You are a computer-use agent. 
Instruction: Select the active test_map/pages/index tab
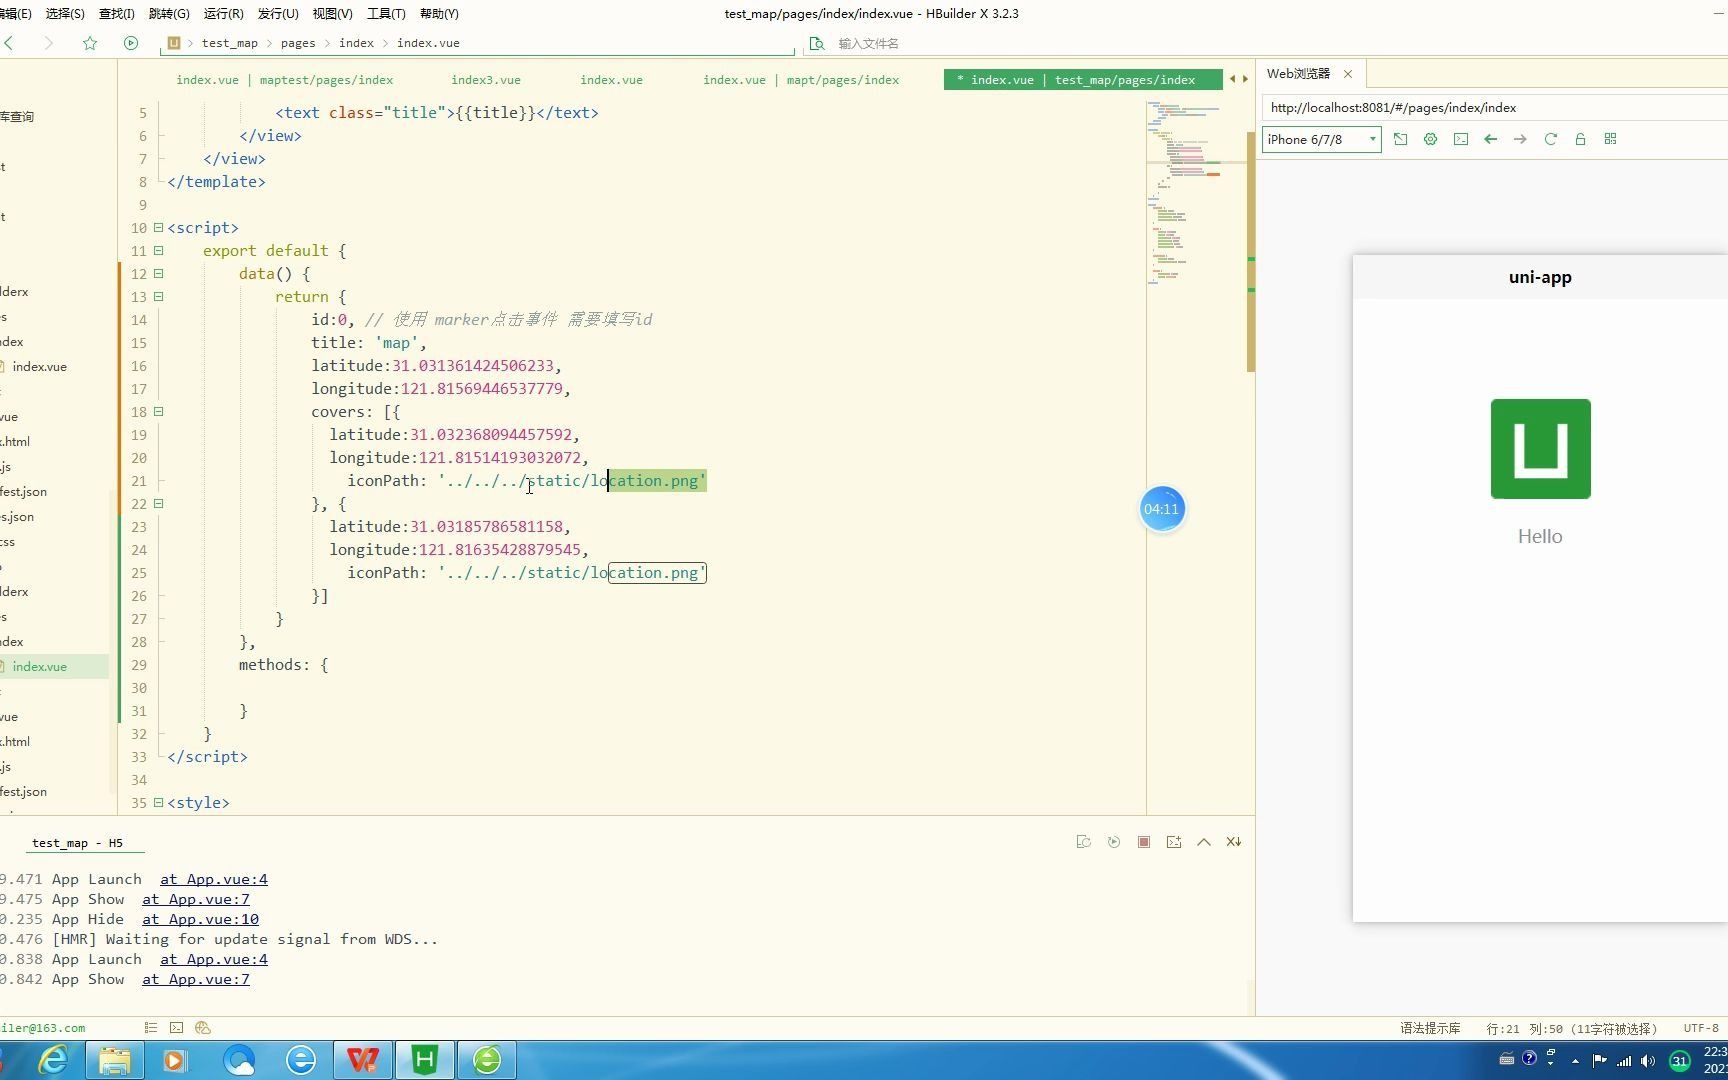click(1082, 80)
